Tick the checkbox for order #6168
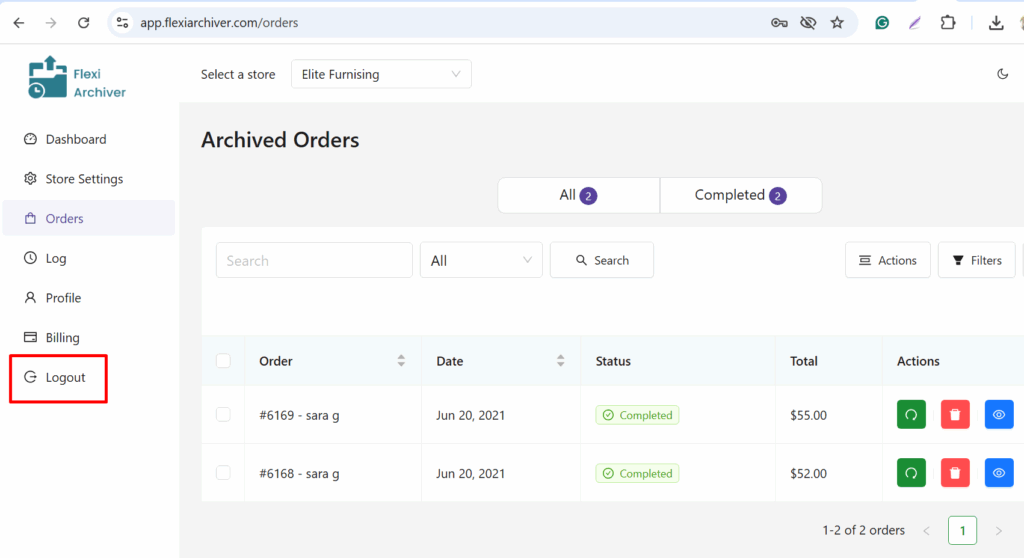1024x558 pixels. click(223, 473)
